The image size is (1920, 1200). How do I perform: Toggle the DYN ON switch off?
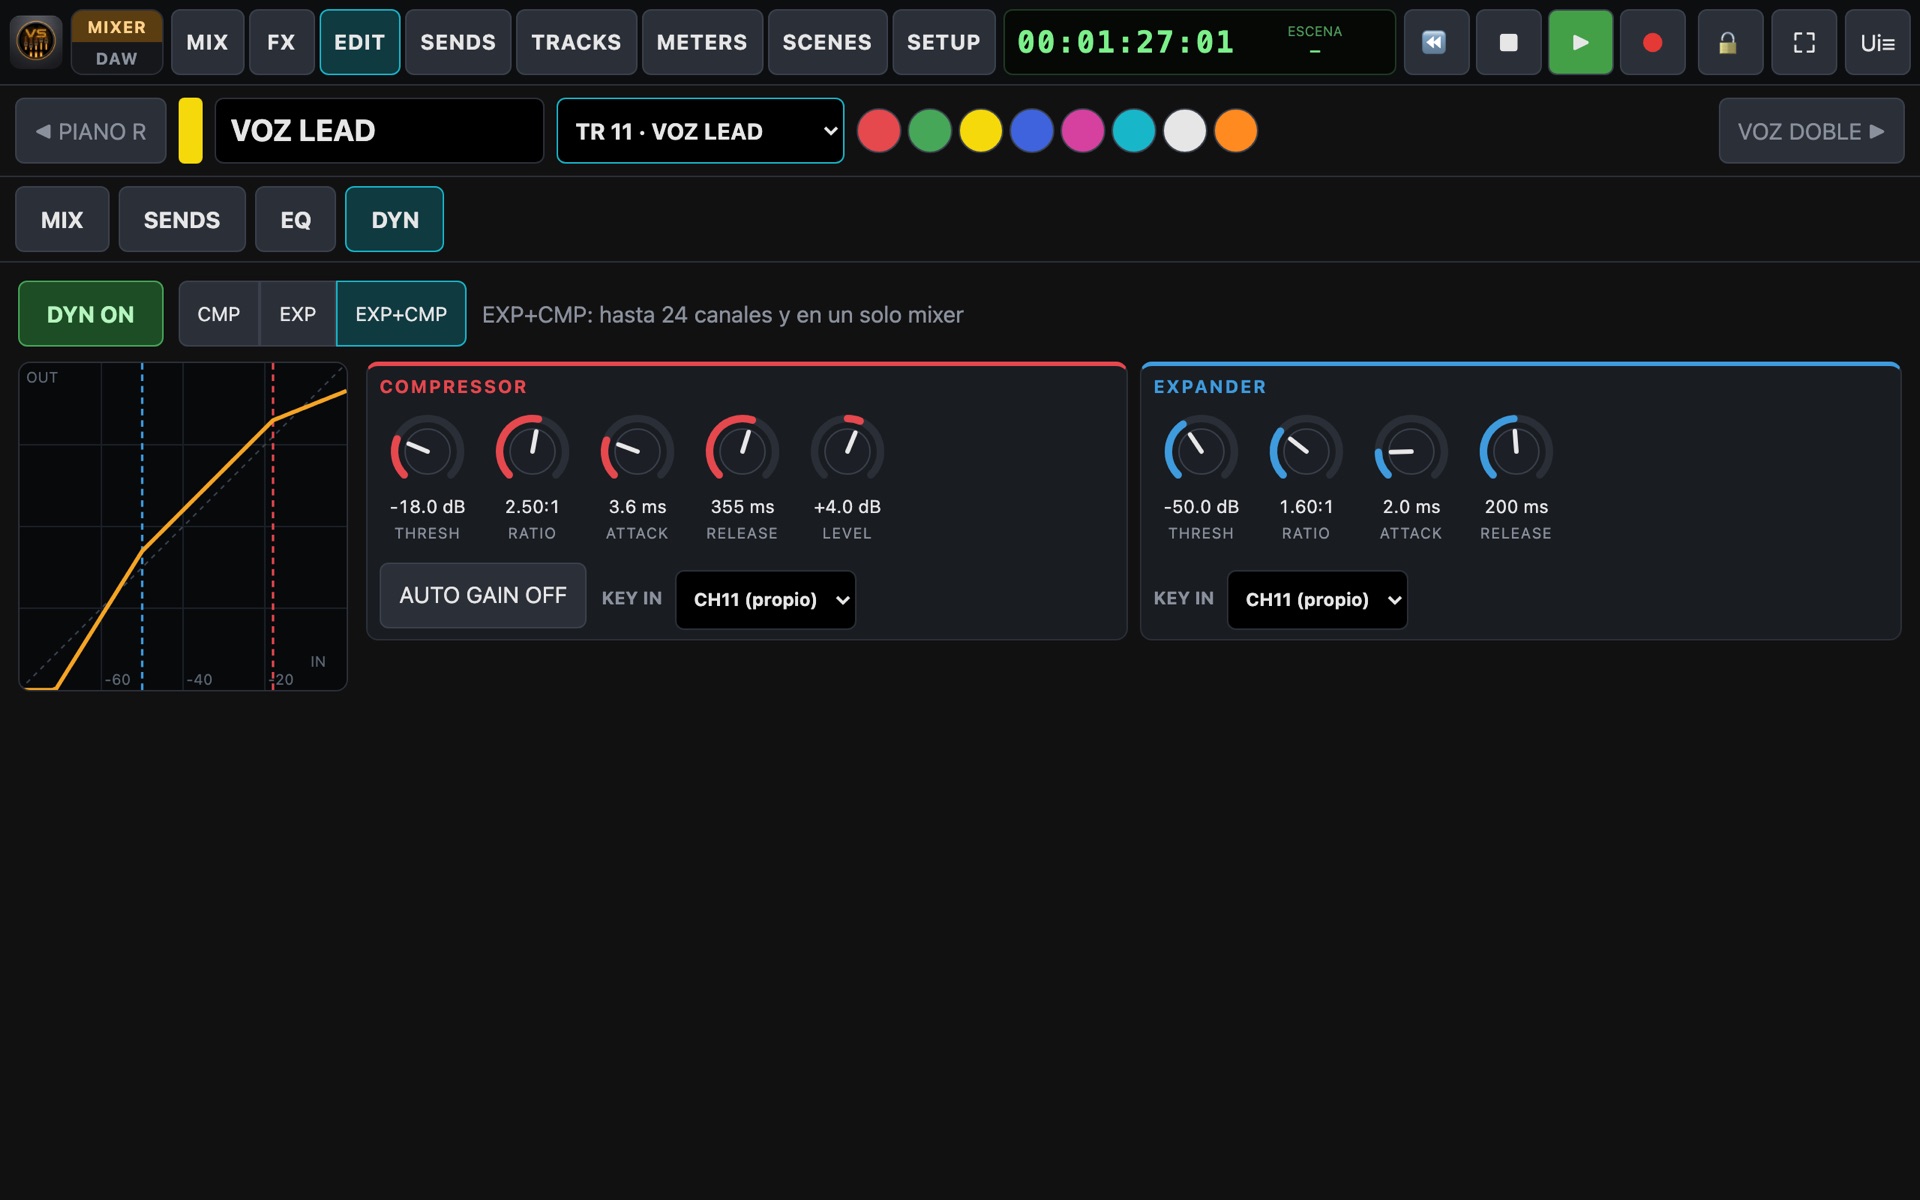click(x=91, y=314)
